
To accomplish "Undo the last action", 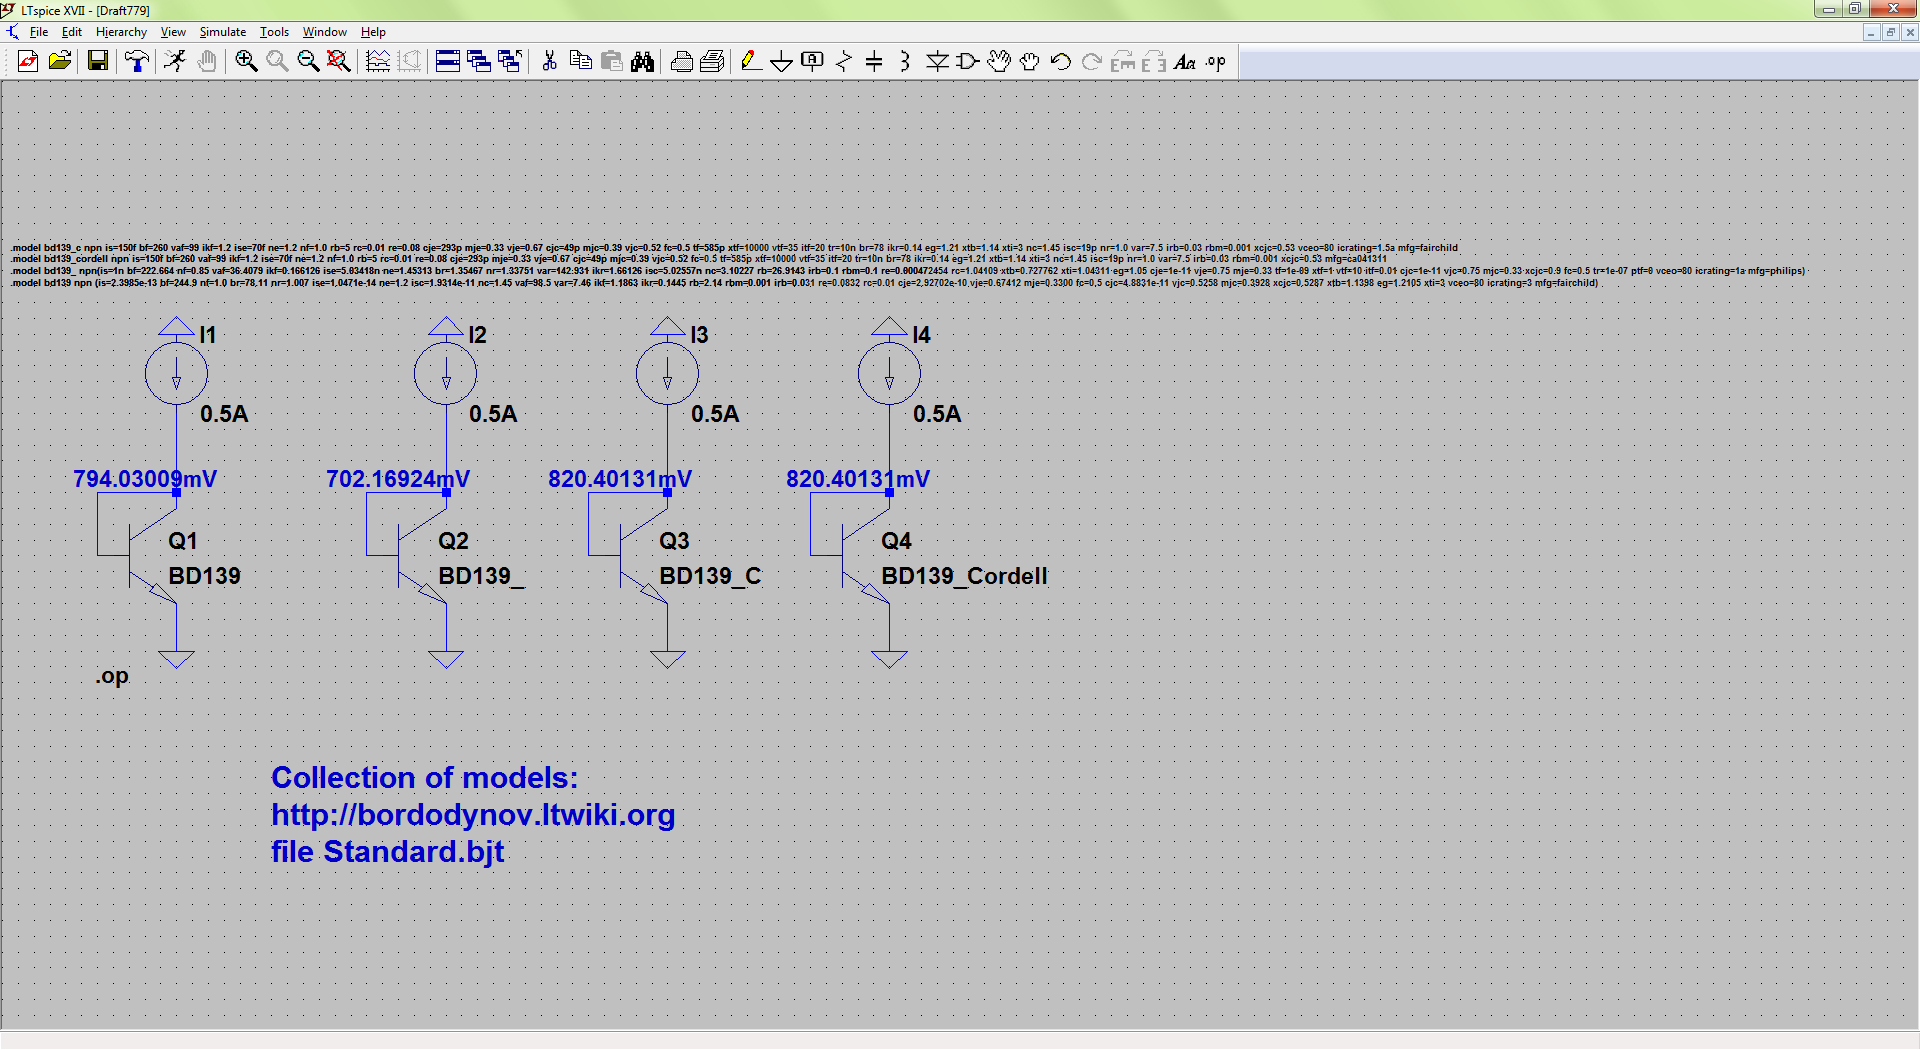I will pos(1061,62).
